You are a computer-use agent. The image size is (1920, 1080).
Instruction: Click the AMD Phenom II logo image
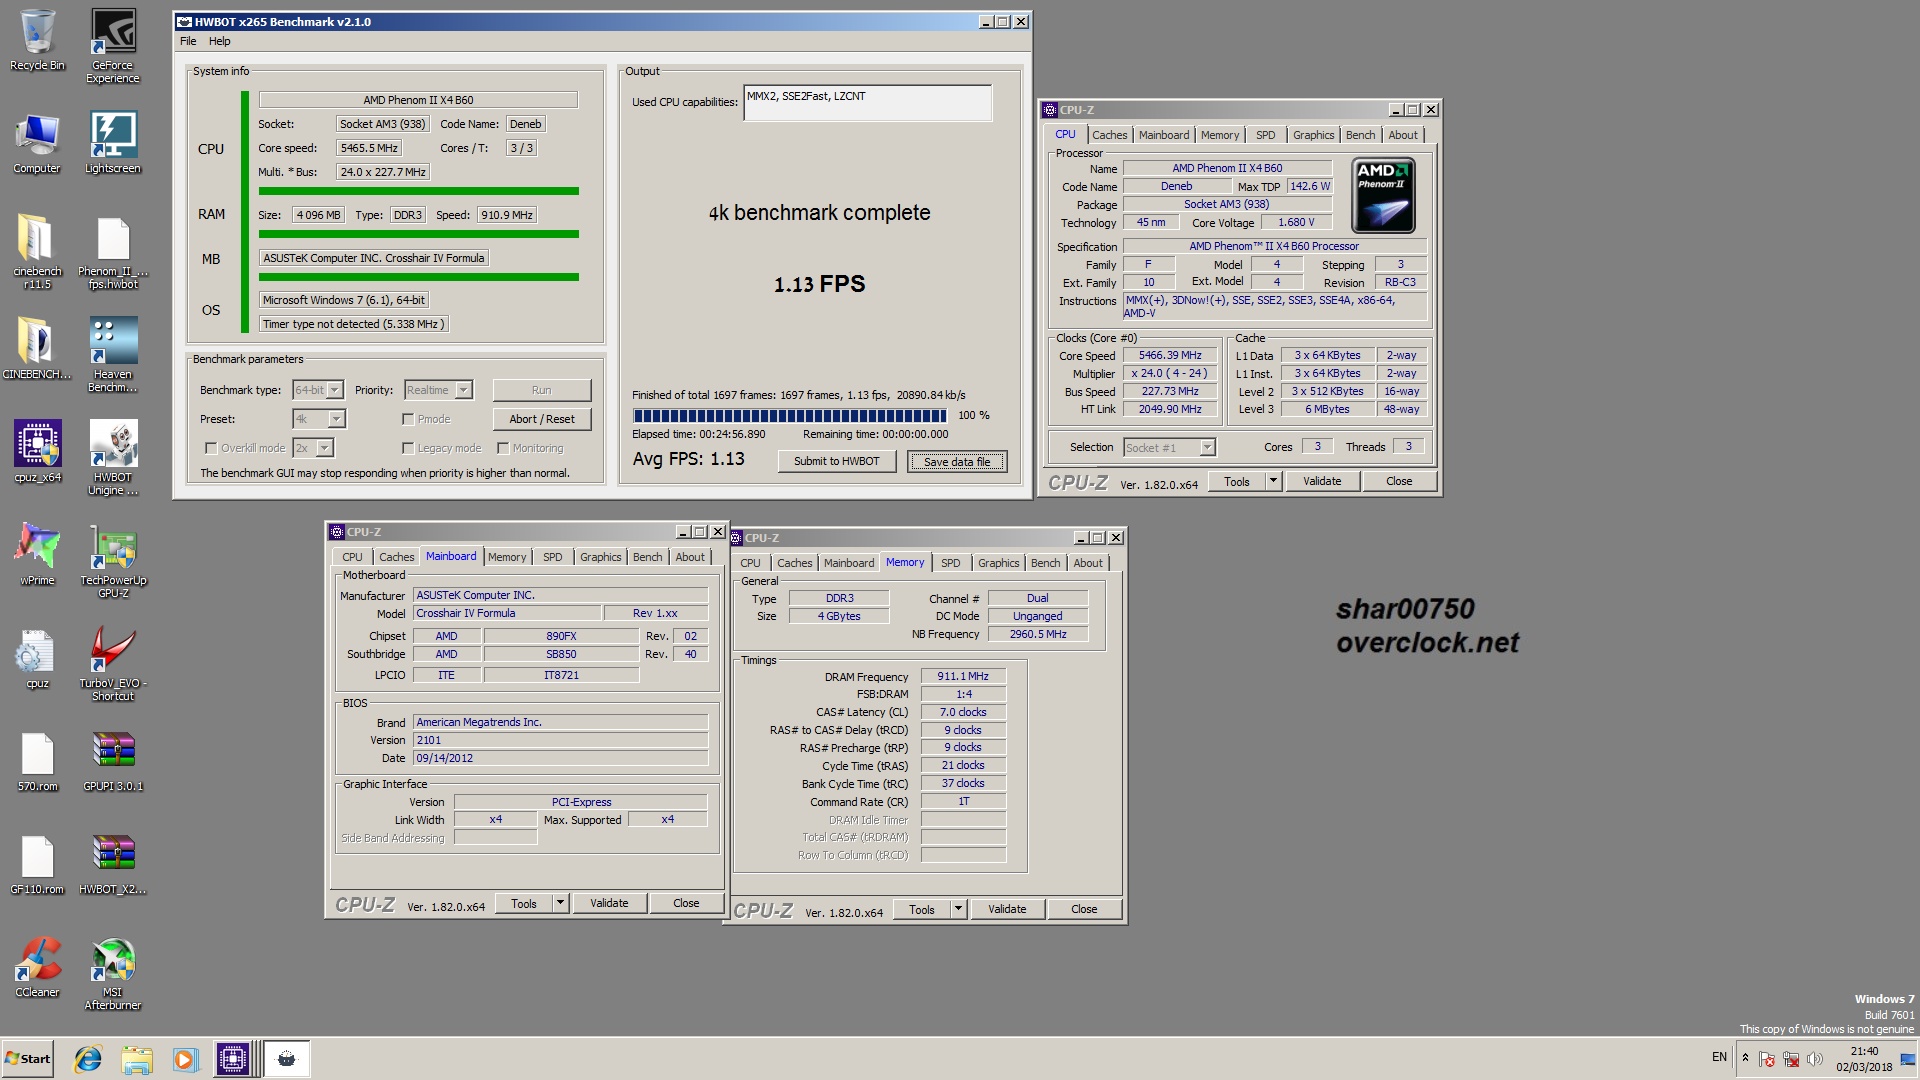coord(1384,195)
